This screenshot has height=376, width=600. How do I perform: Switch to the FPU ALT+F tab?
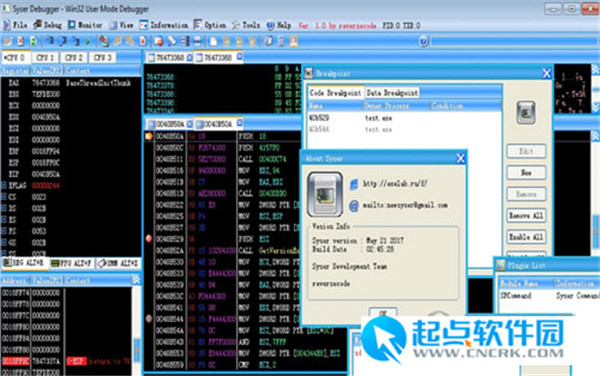71,263
